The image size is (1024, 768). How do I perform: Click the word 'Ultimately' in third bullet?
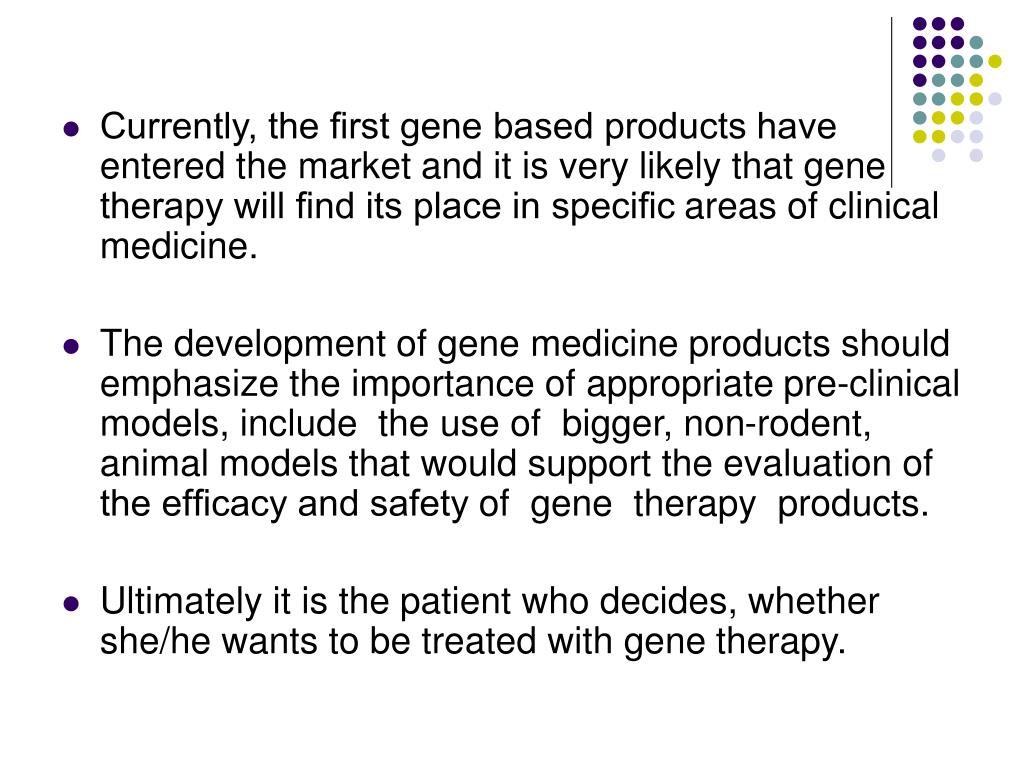[180, 602]
